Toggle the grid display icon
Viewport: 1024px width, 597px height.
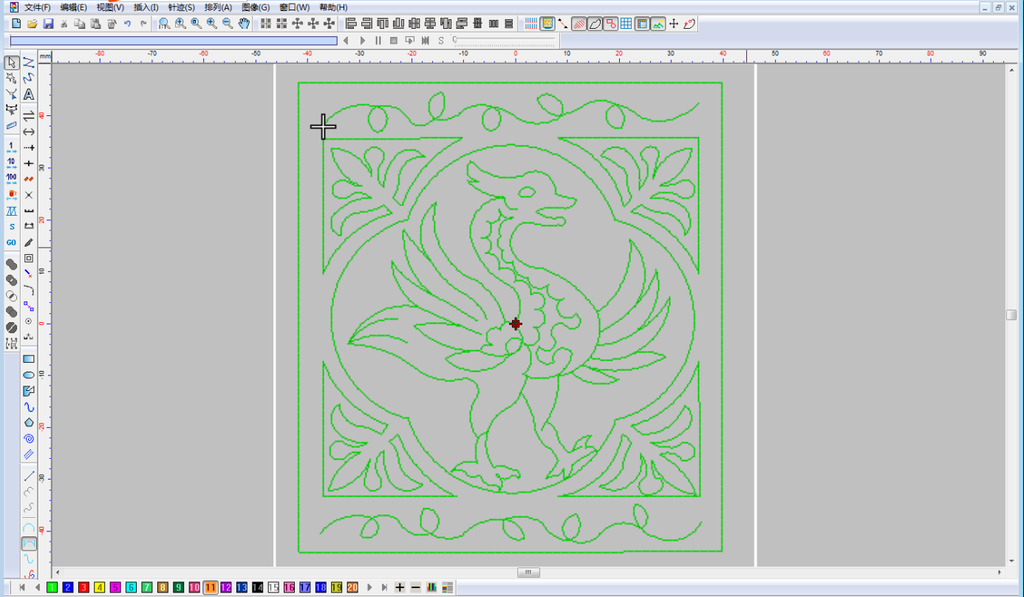point(624,22)
